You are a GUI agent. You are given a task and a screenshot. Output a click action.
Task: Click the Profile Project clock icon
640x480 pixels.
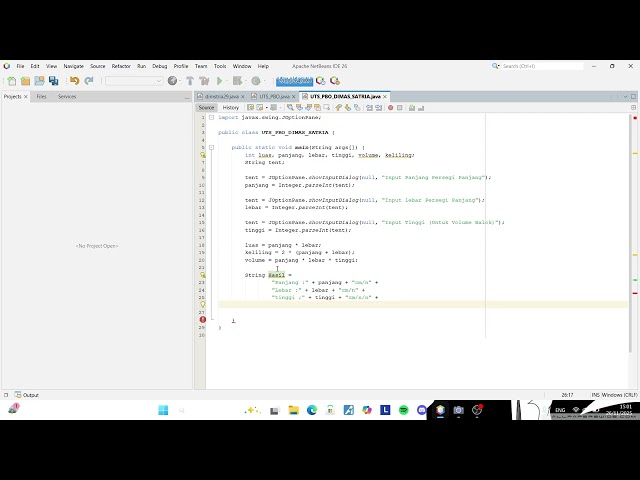tap(256, 81)
